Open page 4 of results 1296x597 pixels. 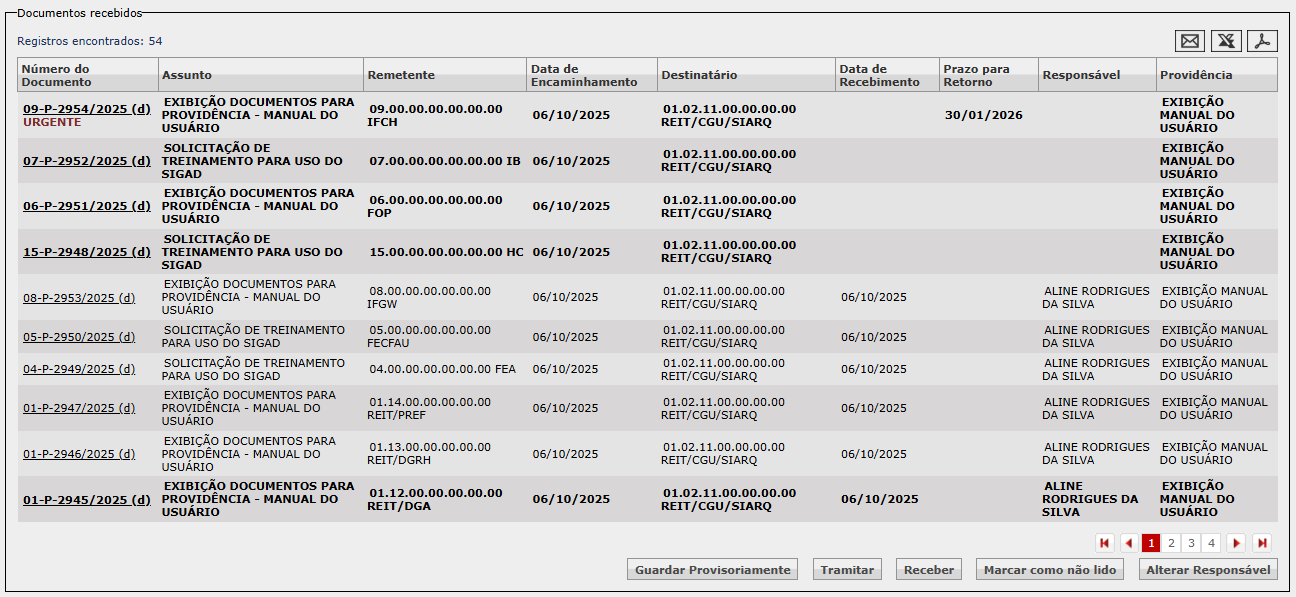click(1211, 543)
